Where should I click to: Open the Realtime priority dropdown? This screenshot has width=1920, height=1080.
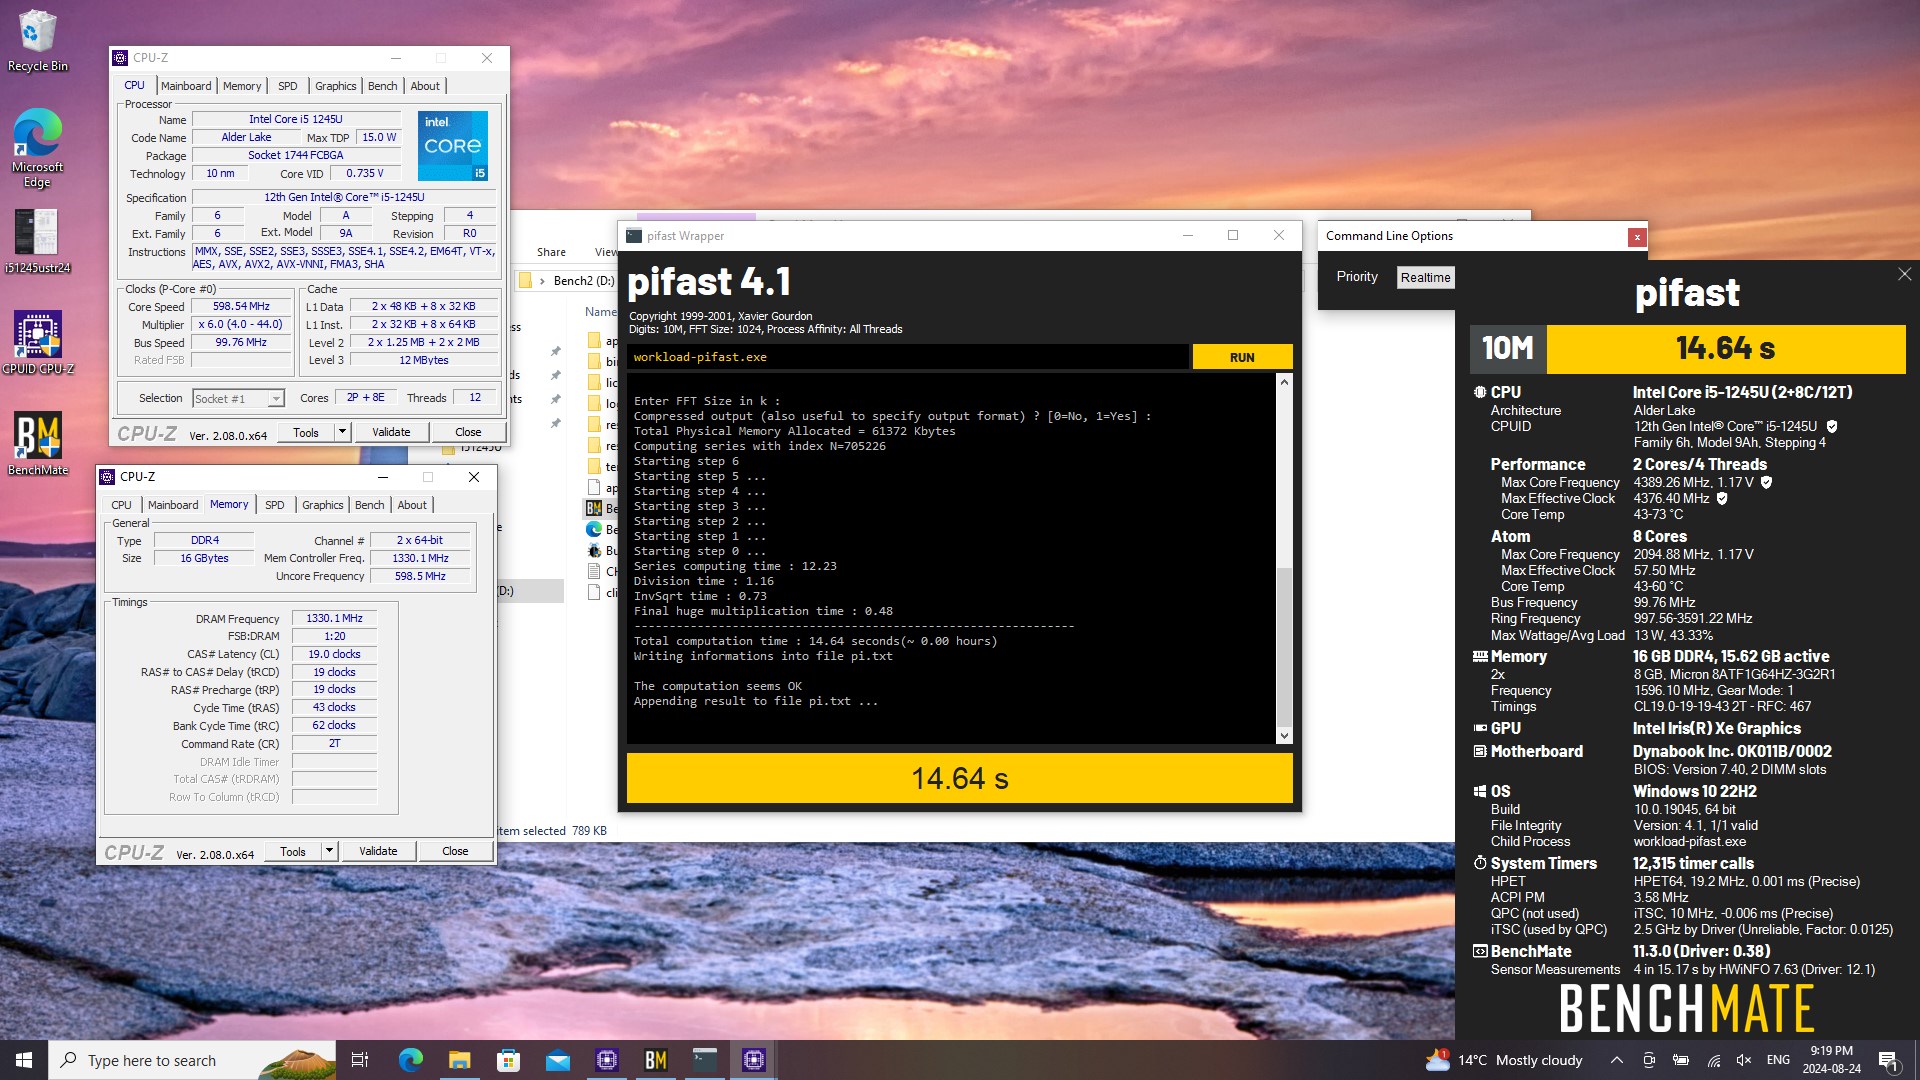pos(1425,278)
